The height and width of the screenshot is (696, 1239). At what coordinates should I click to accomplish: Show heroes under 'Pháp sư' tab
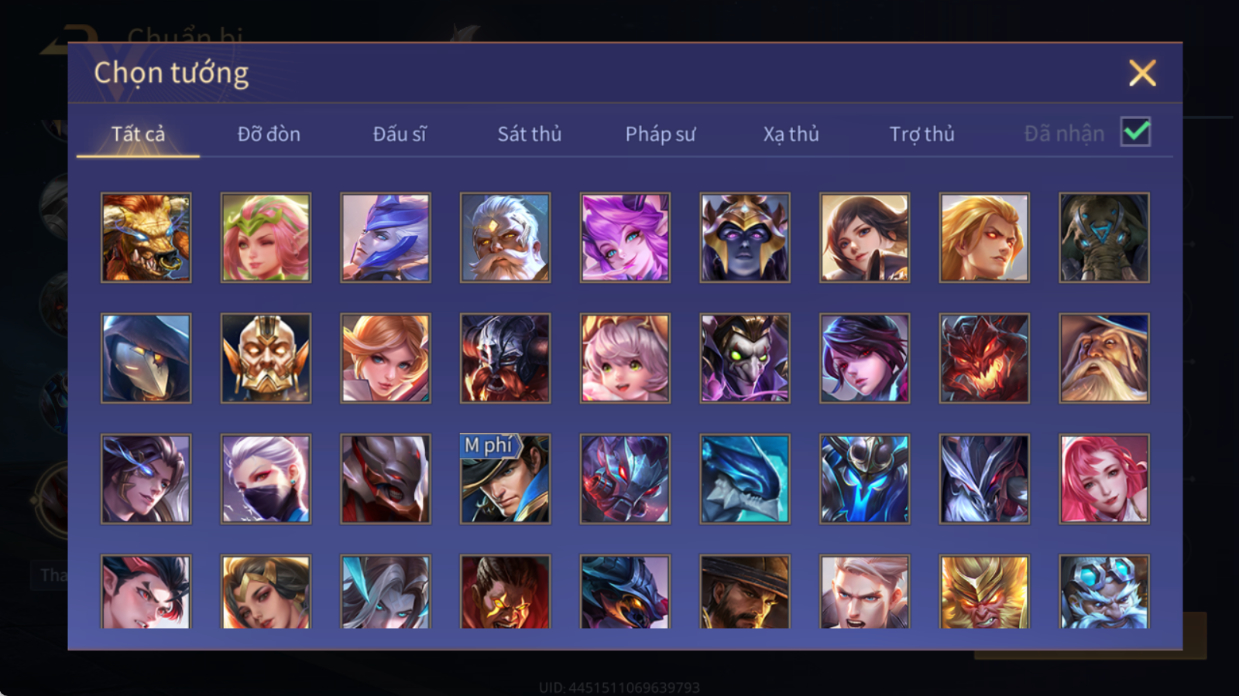click(x=660, y=134)
